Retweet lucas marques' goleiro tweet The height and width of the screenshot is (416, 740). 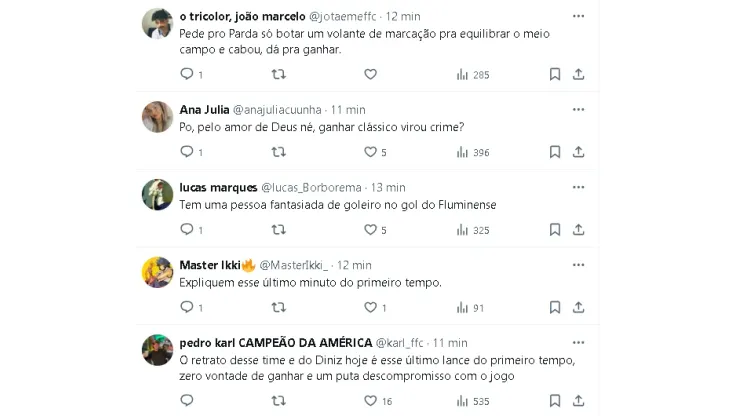pyautogui.click(x=278, y=230)
